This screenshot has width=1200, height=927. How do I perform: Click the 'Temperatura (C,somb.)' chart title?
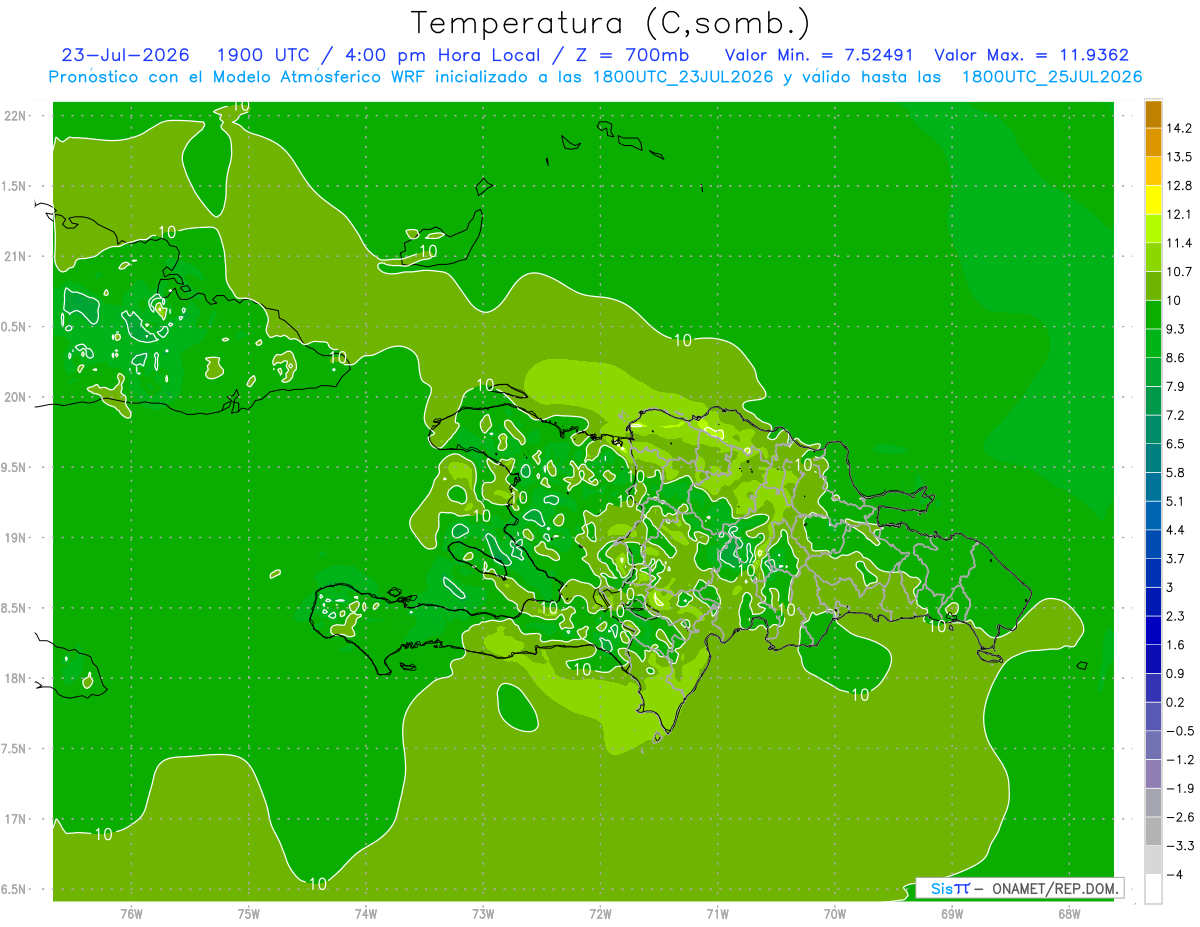[x=610, y=23]
